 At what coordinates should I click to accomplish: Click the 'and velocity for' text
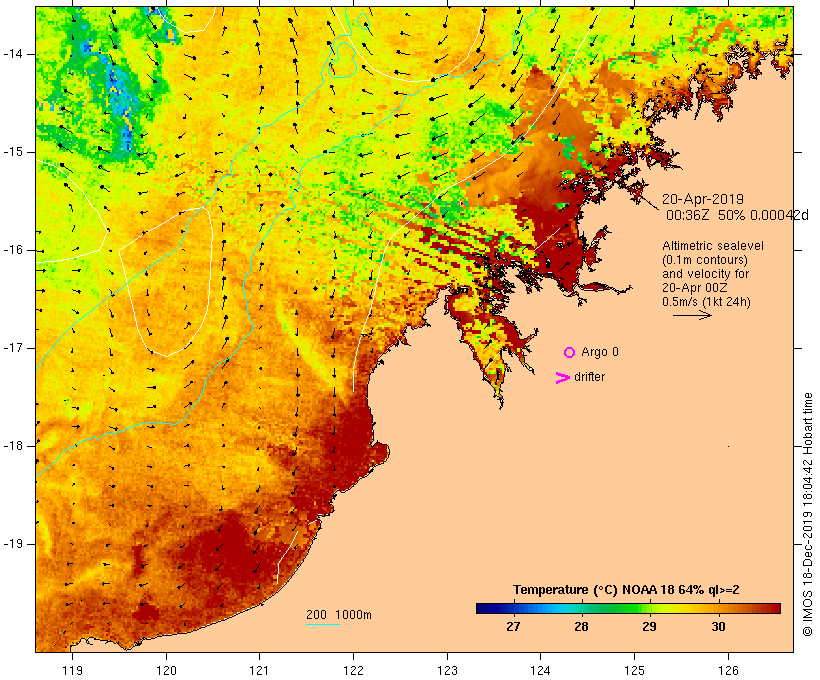[x=705, y=274]
